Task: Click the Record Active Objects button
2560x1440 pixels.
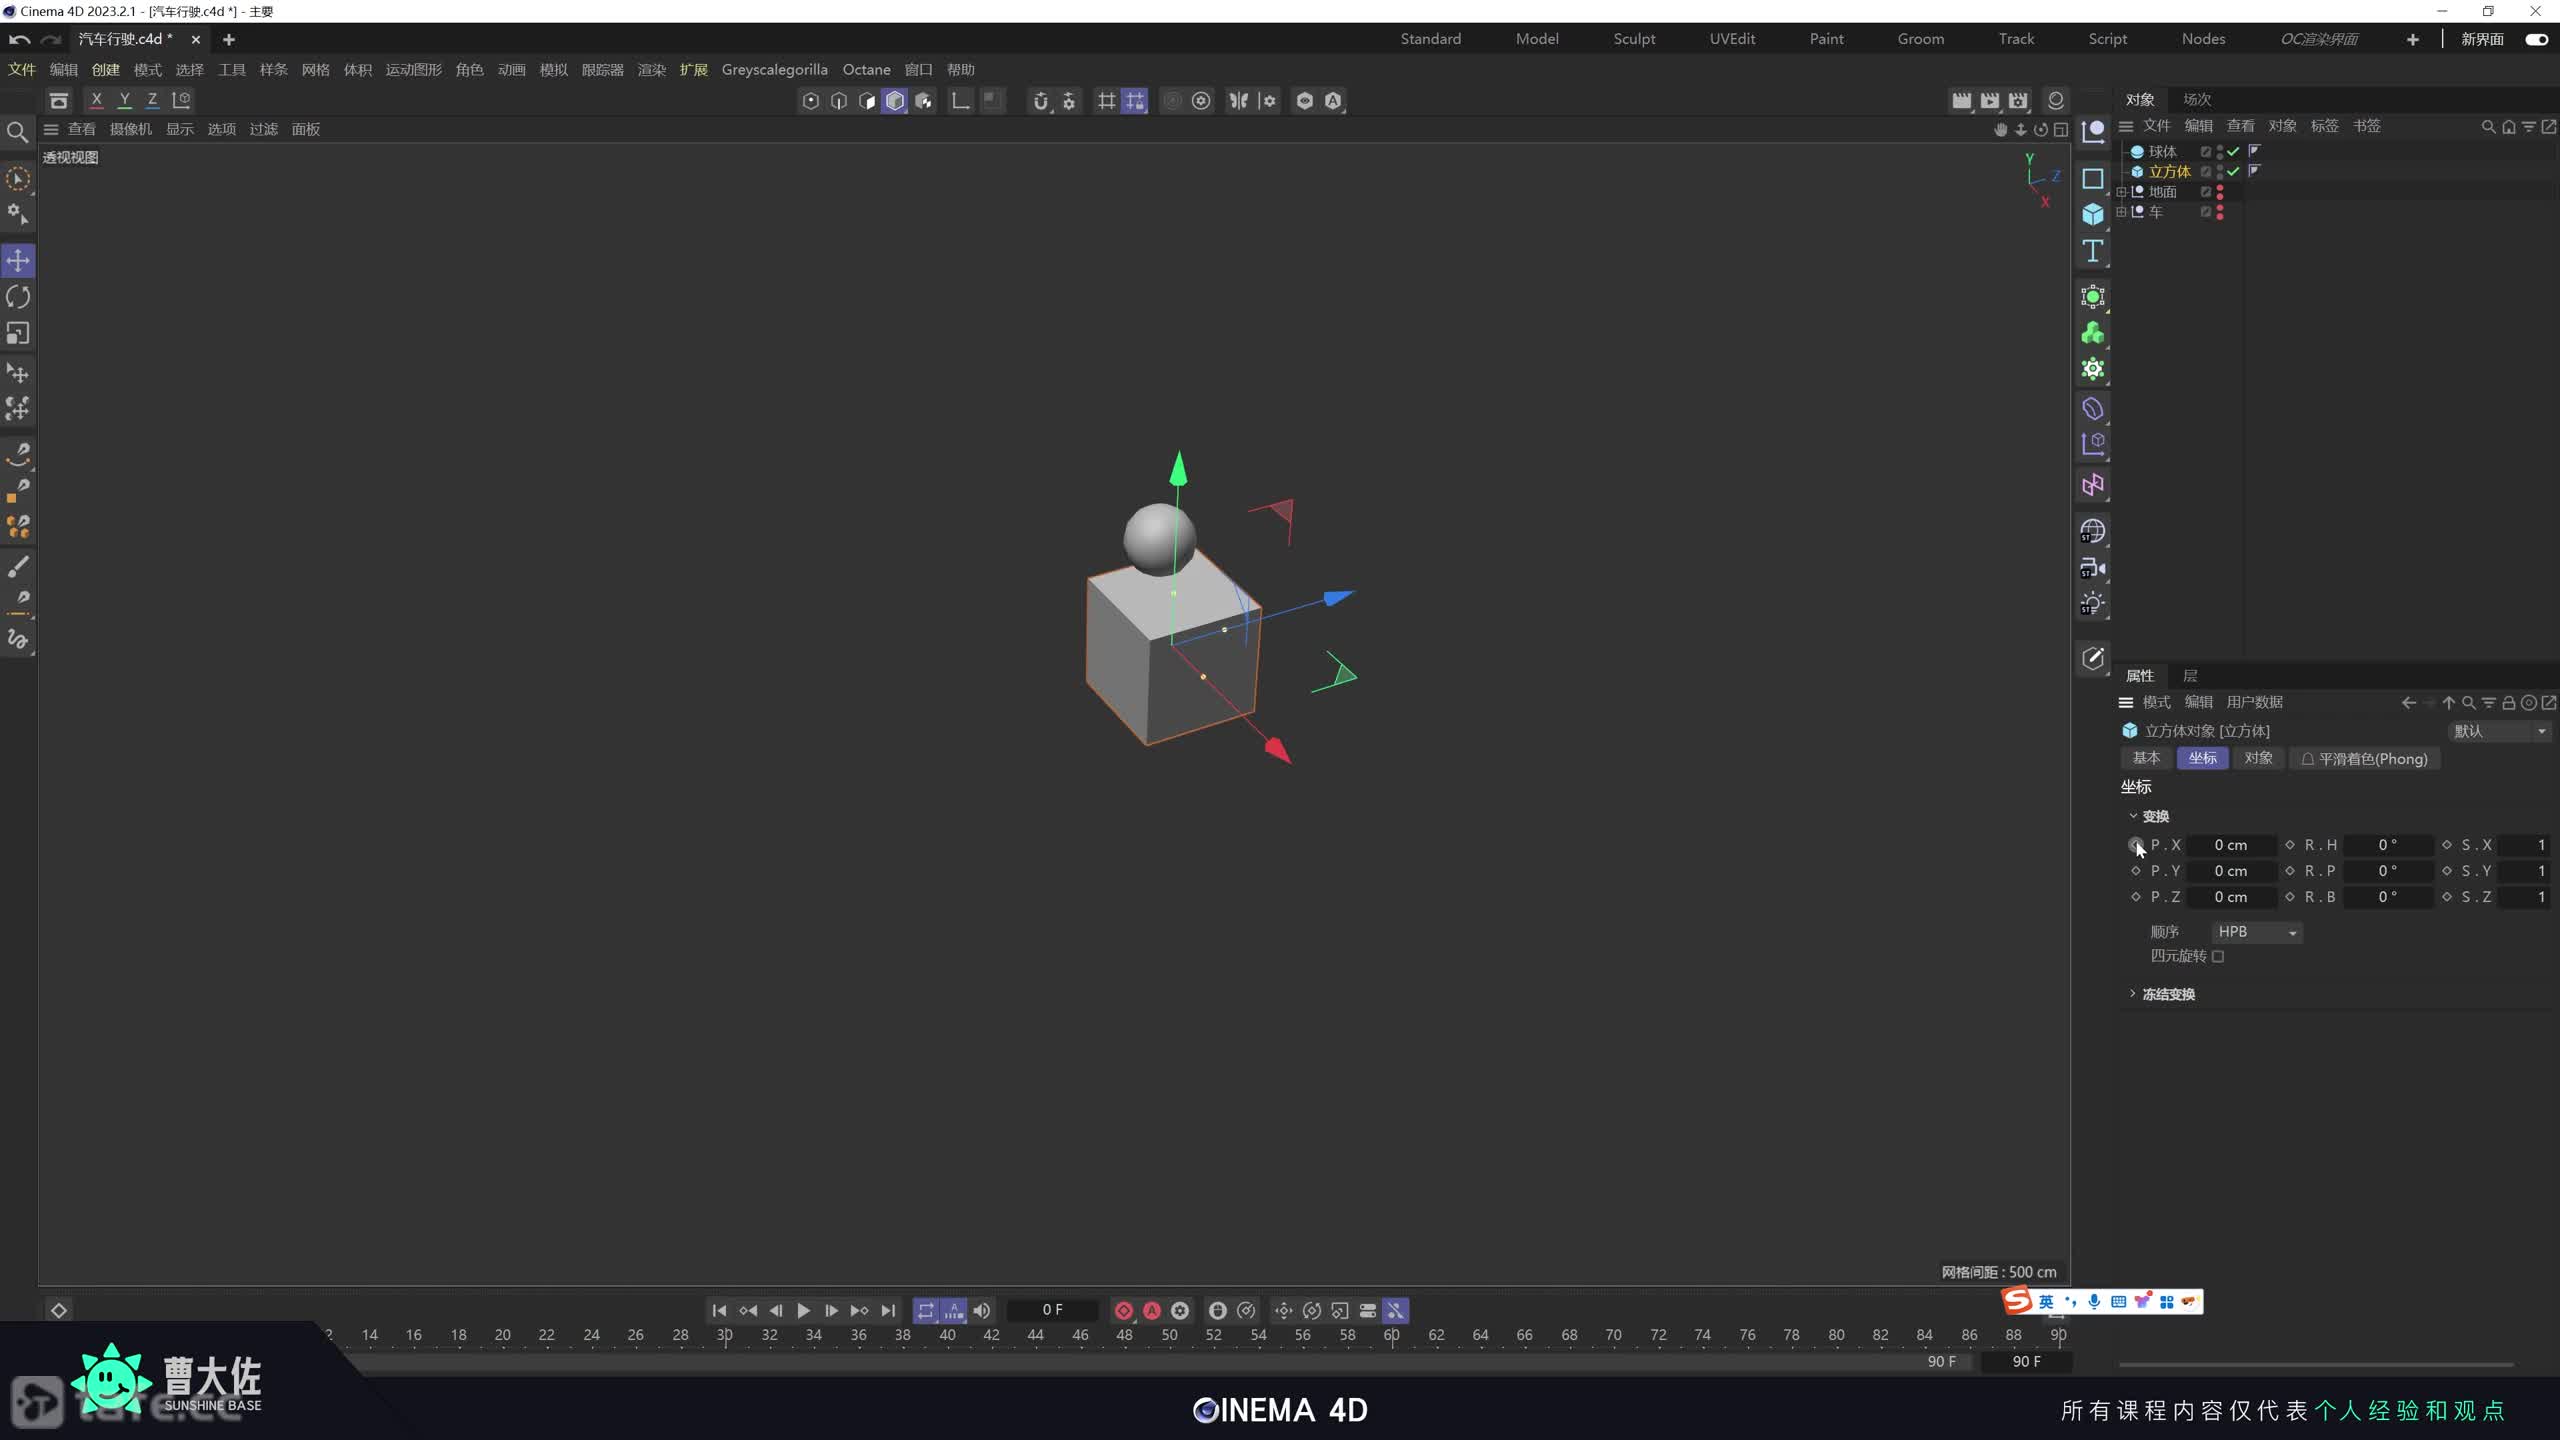Action: click(x=1123, y=1311)
